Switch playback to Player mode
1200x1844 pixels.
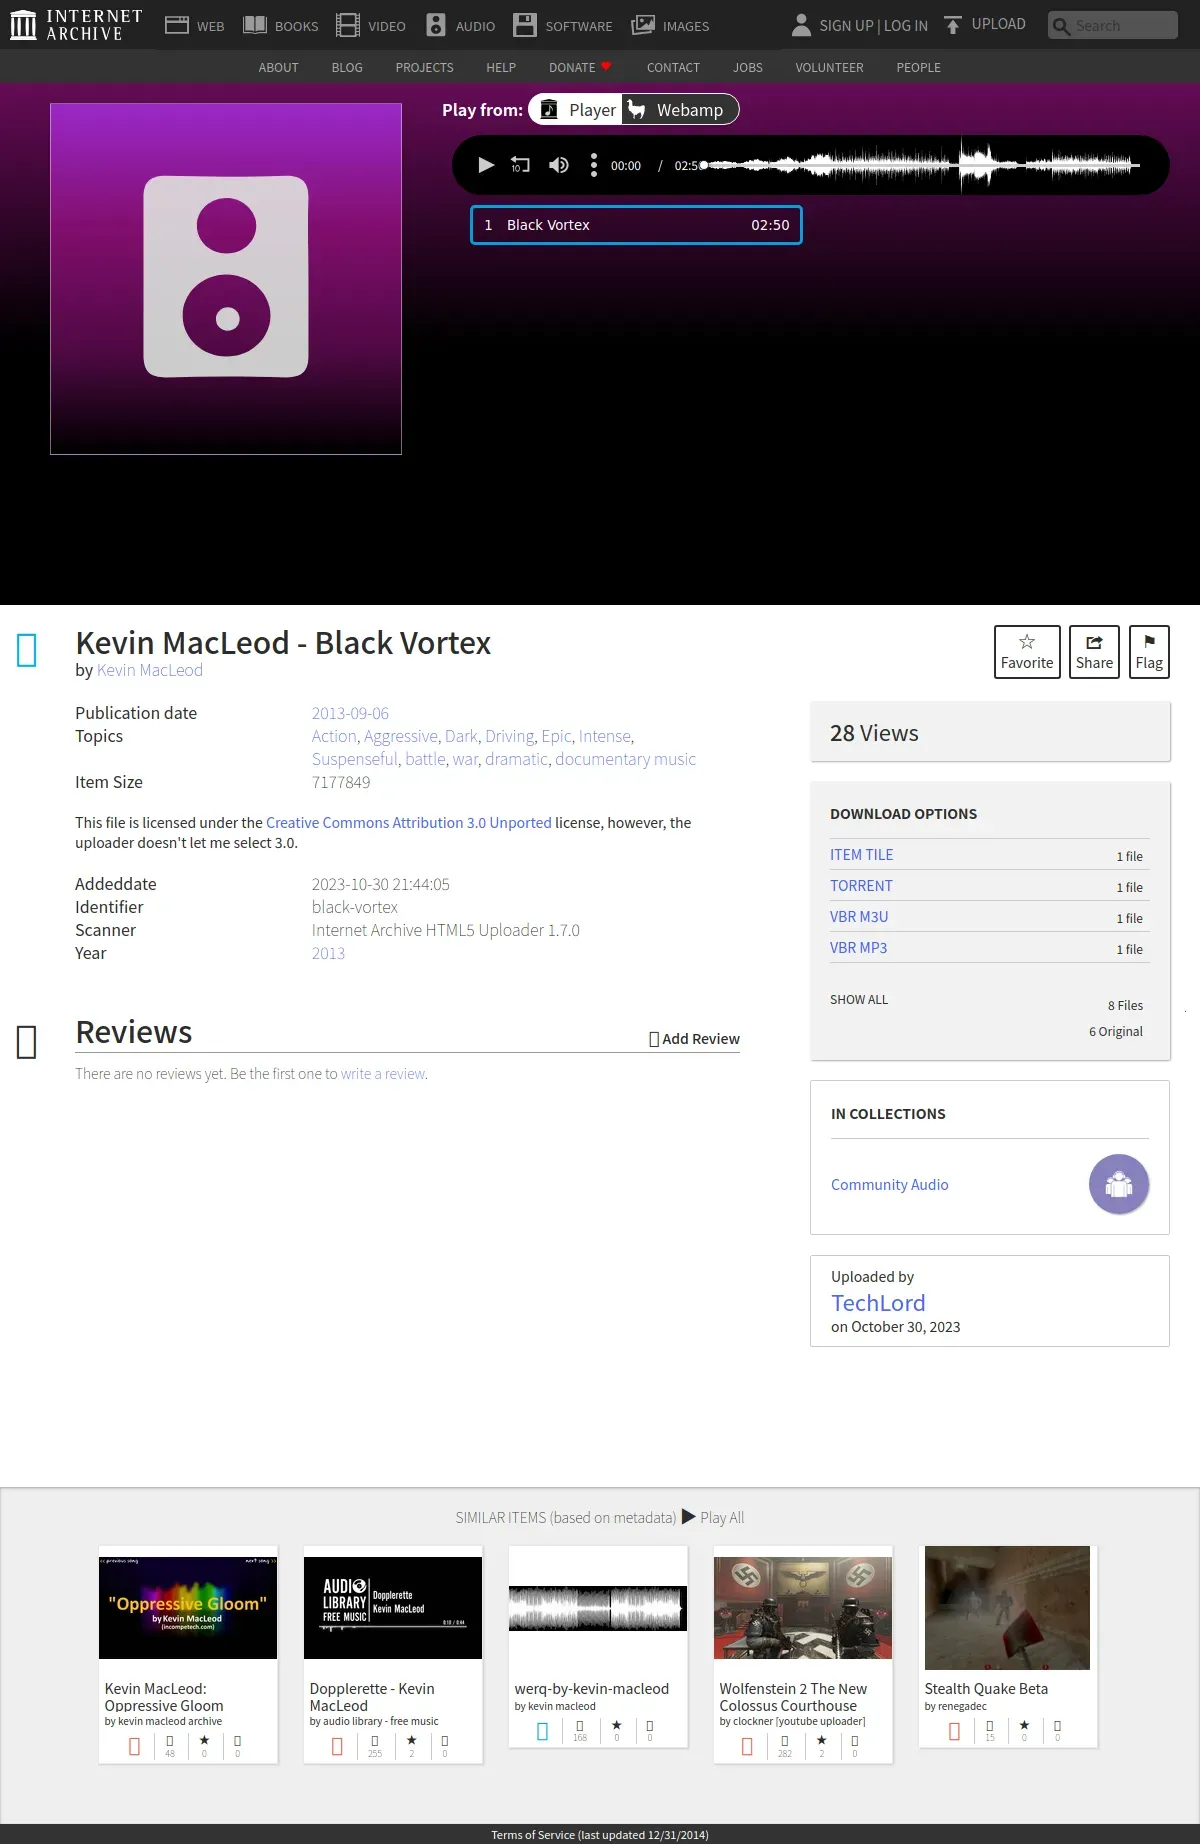pyautogui.click(x=576, y=110)
